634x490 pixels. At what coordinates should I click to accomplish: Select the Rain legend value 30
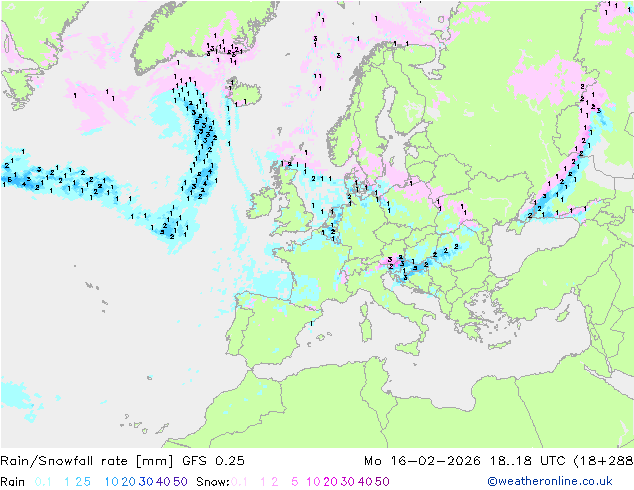(x=146, y=482)
